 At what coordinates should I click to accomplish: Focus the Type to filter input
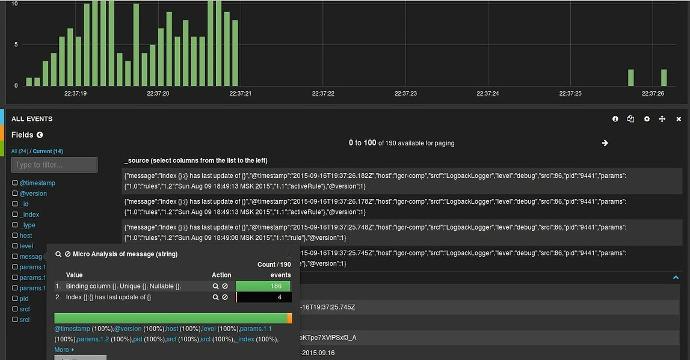(x=55, y=165)
